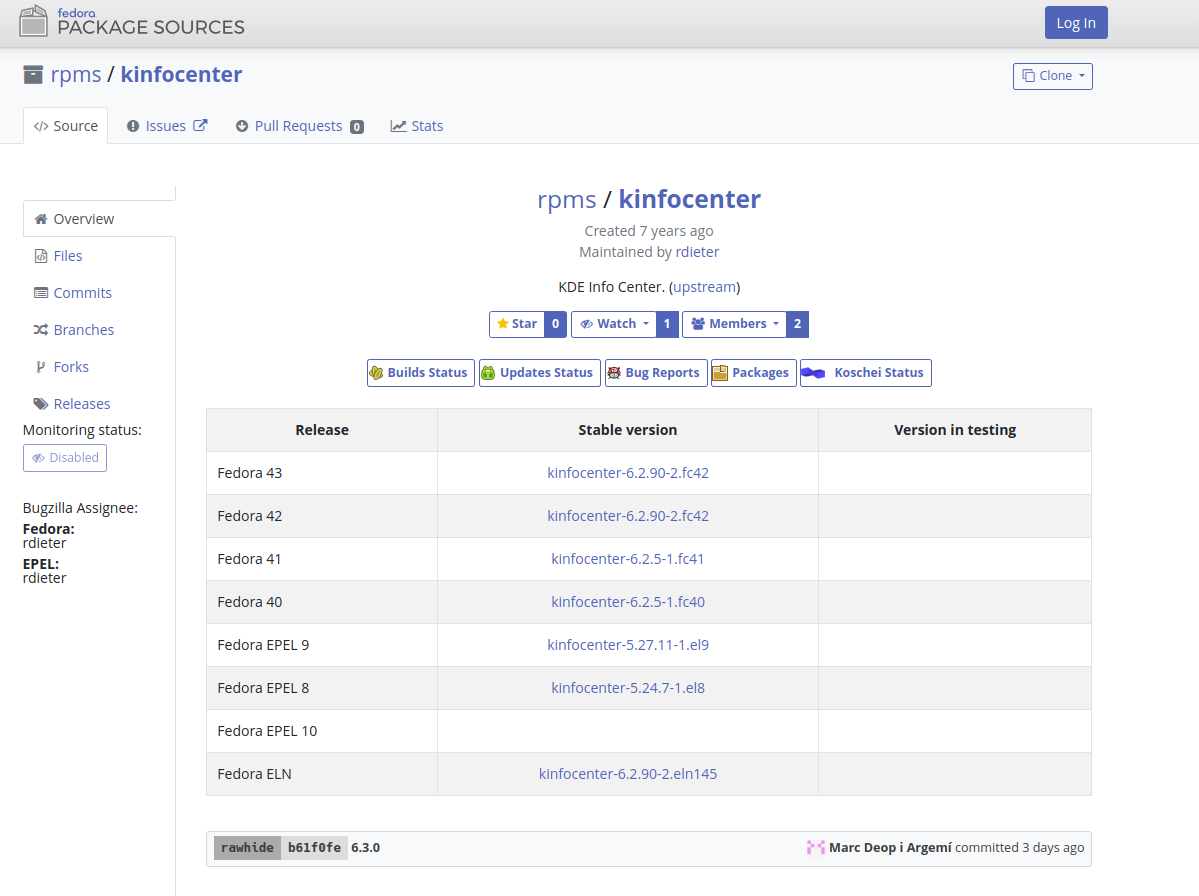Click the 6.3.0 commit message
This screenshot has width=1199, height=896.
366,847
